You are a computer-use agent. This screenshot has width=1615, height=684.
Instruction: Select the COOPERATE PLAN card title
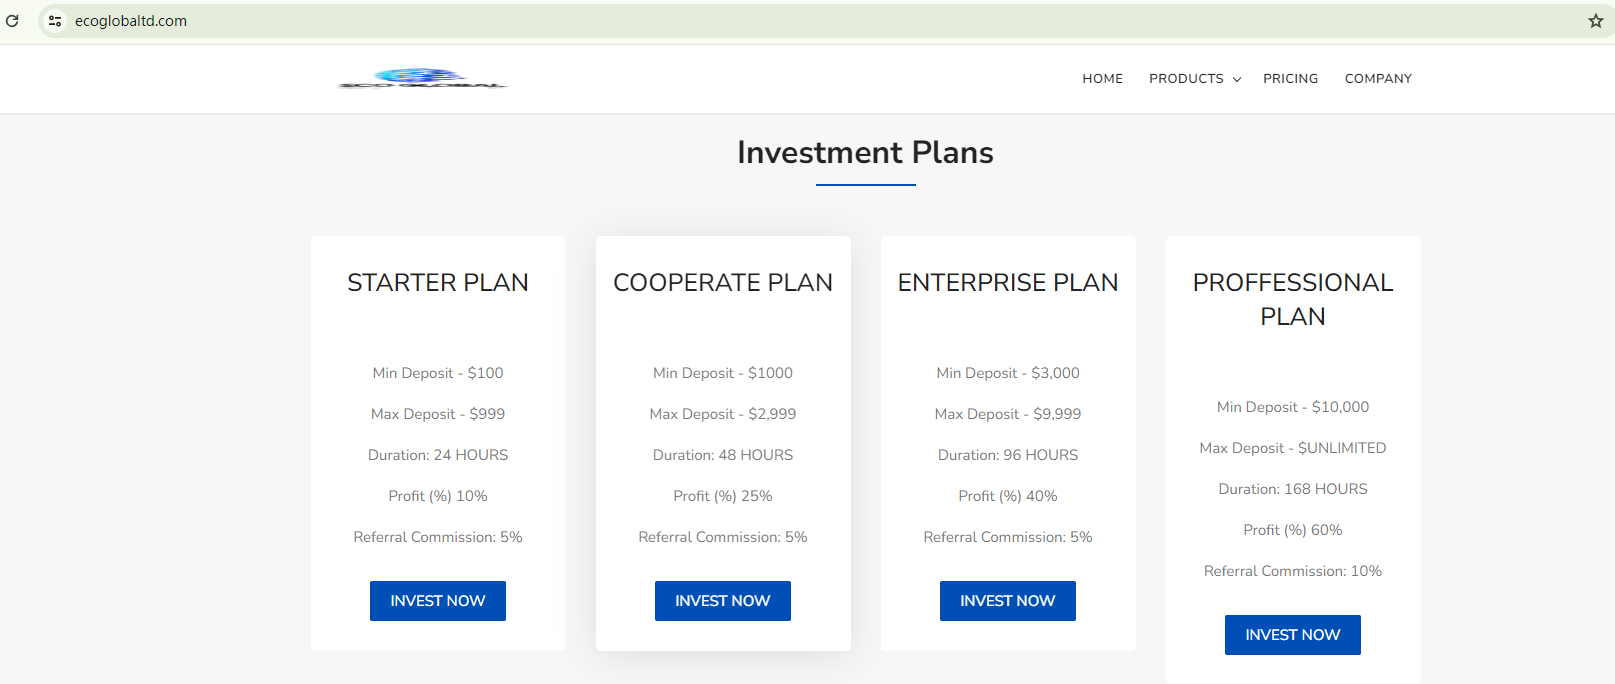point(723,283)
